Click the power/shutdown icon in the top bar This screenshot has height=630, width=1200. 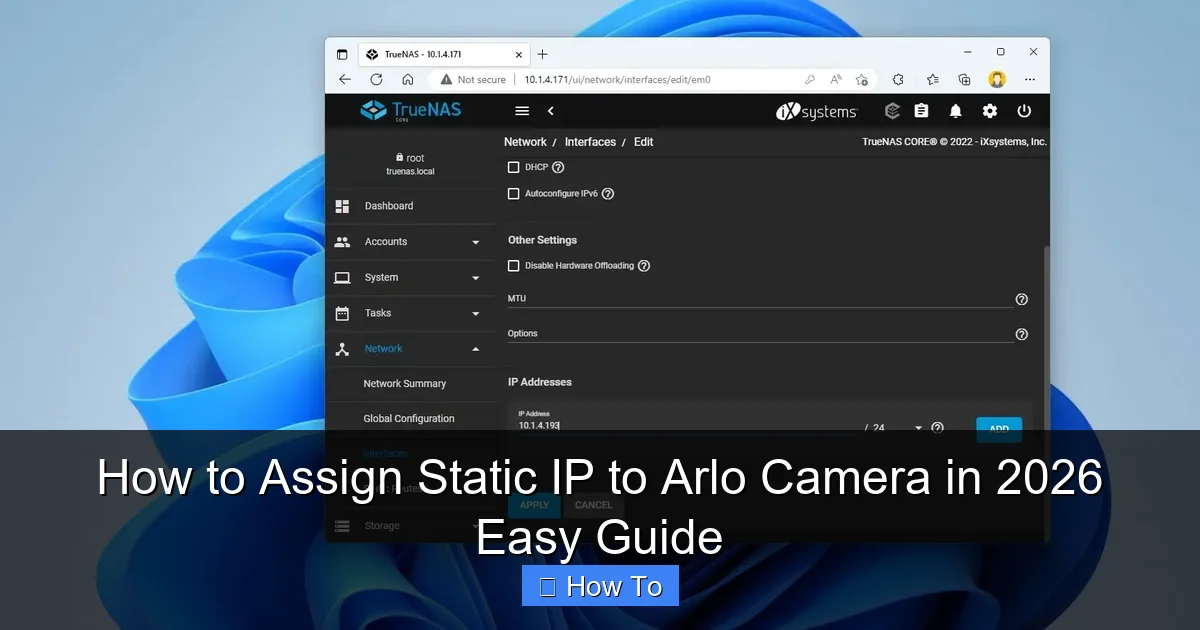click(x=1024, y=111)
